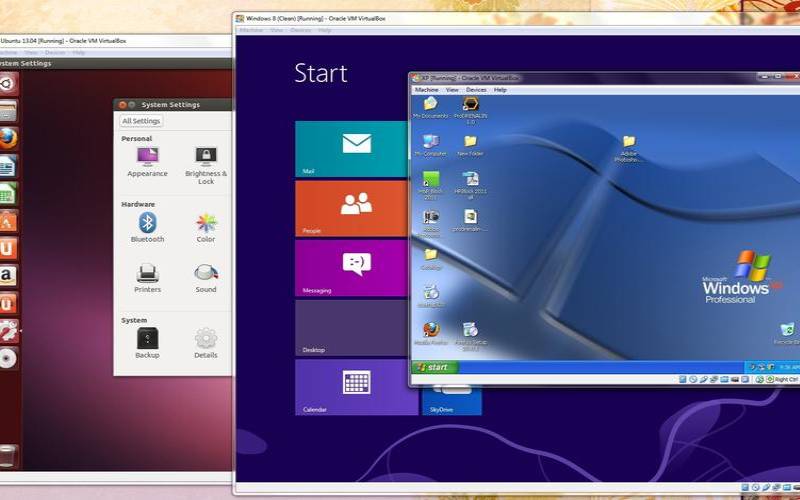Click Right Ctrl host key indicator in XP window
The height and width of the screenshot is (500, 800).
[x=783, y=380]
